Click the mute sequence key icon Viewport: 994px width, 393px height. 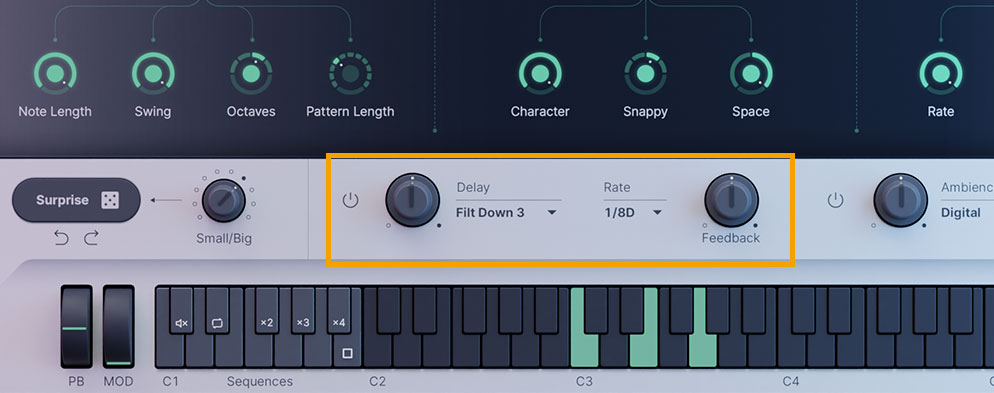[x=181, y=323]
